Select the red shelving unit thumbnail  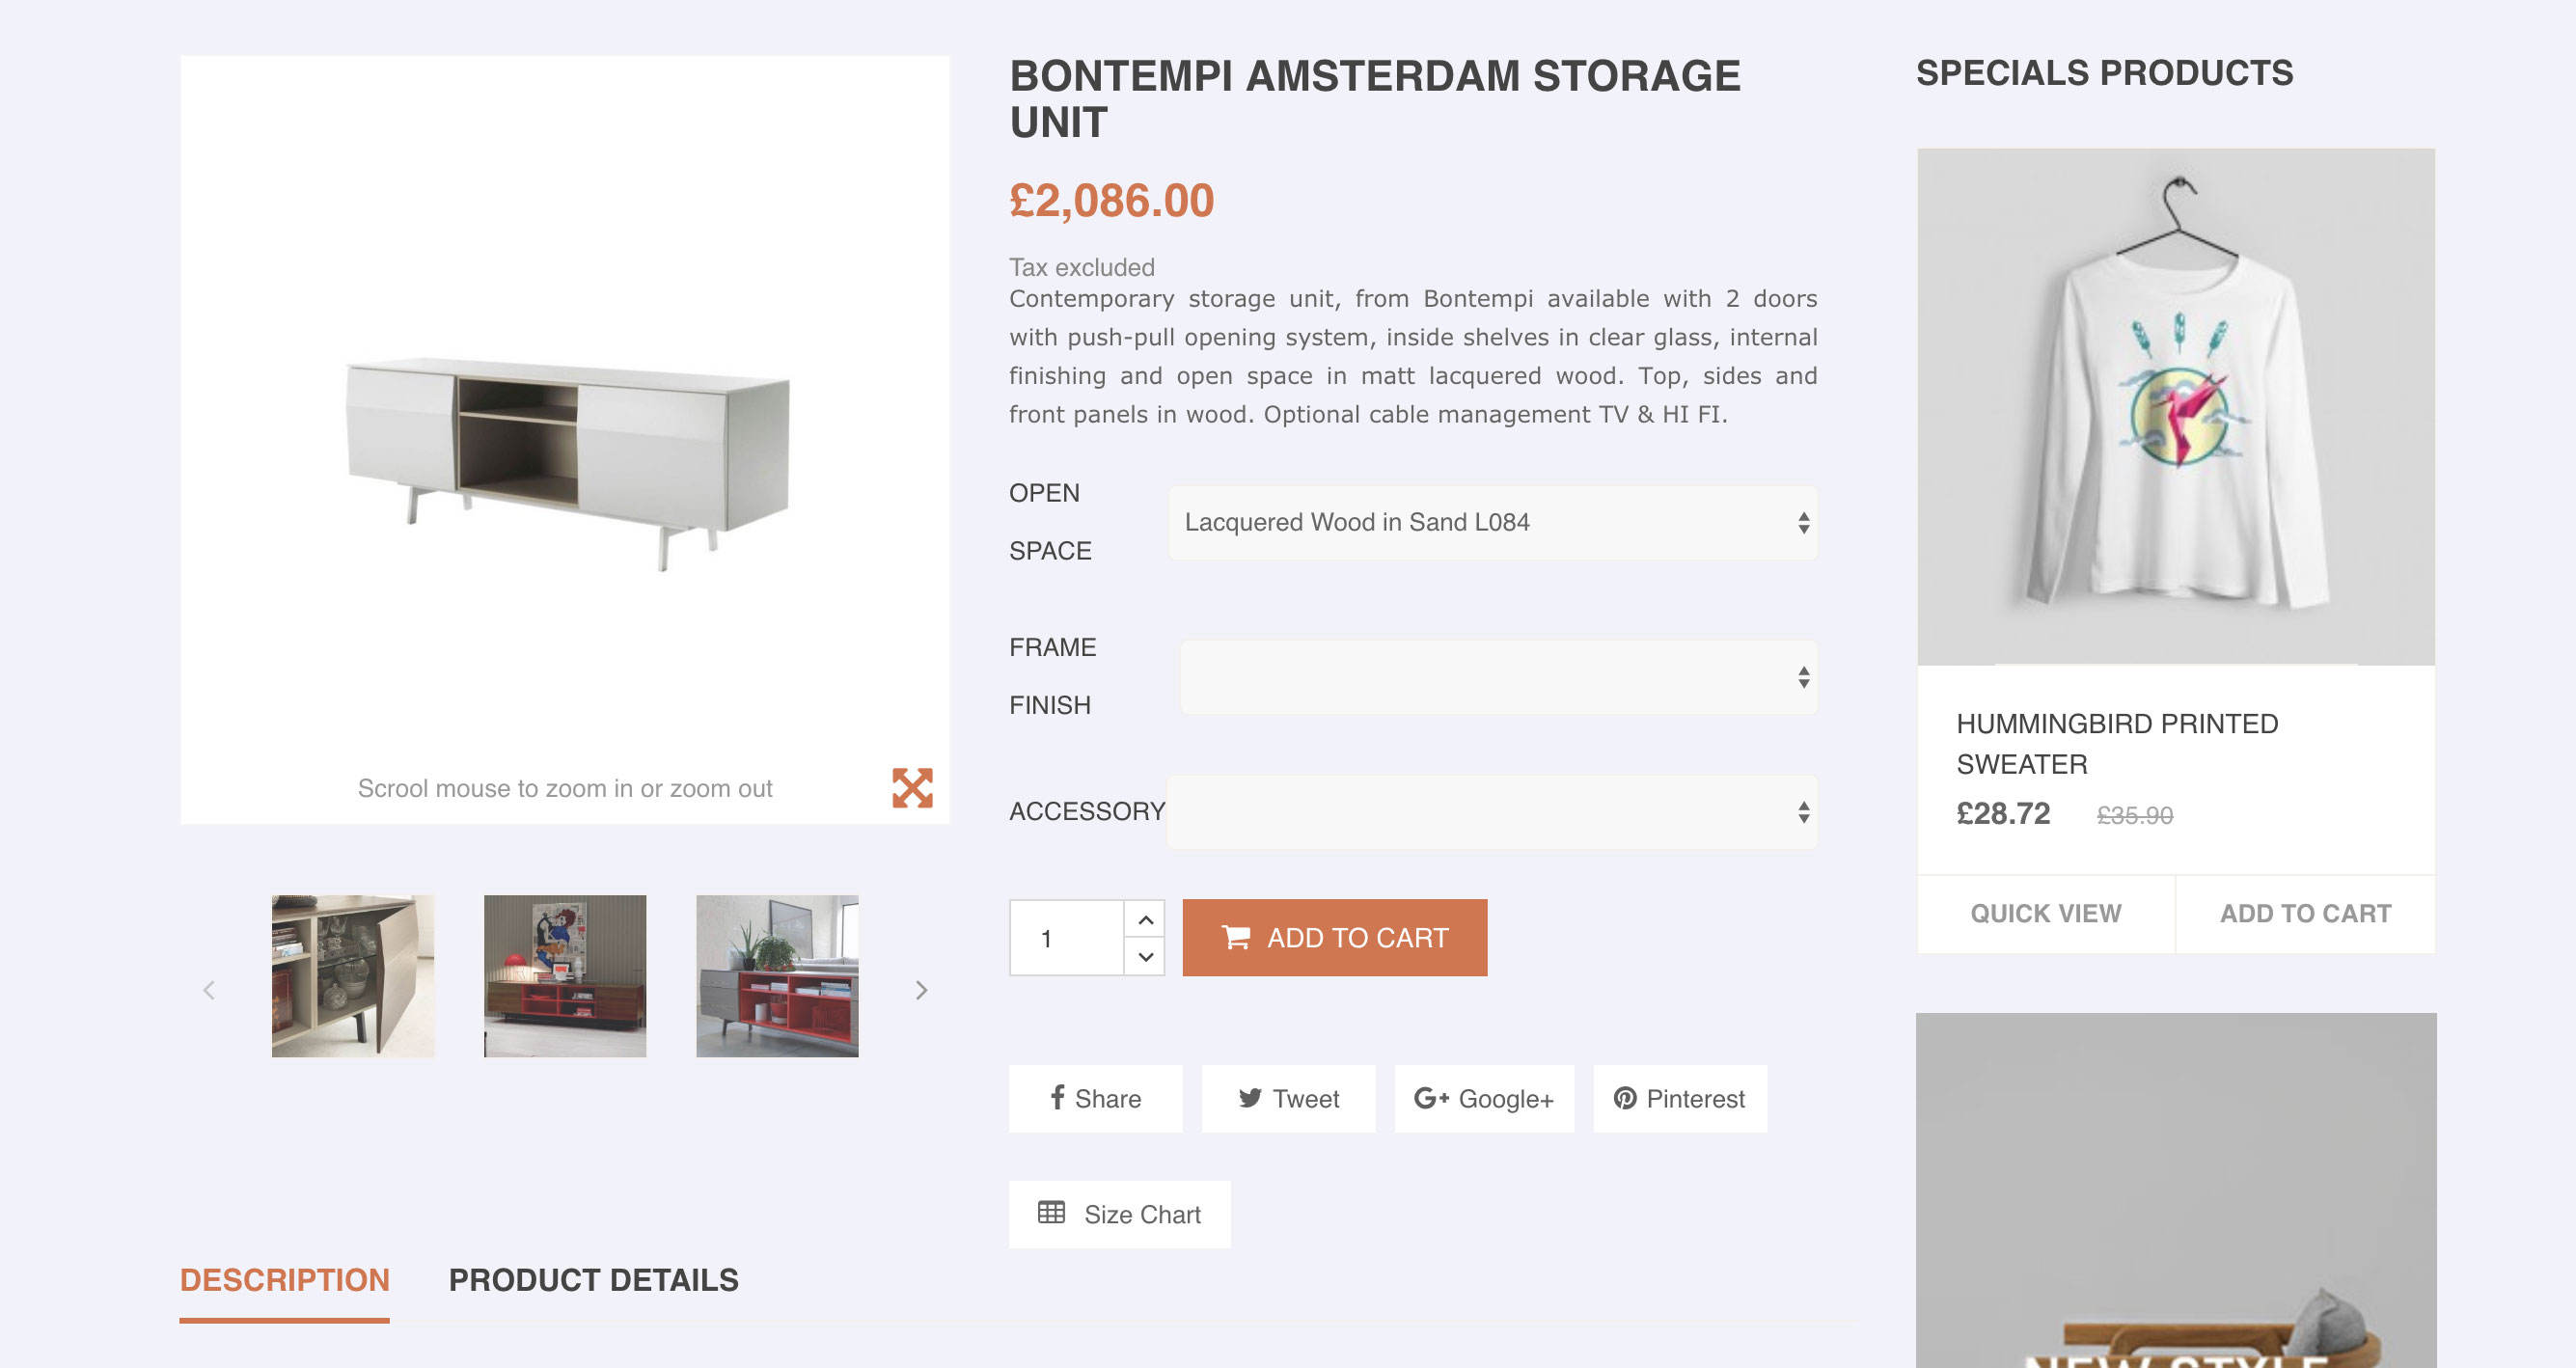[777, 976]
